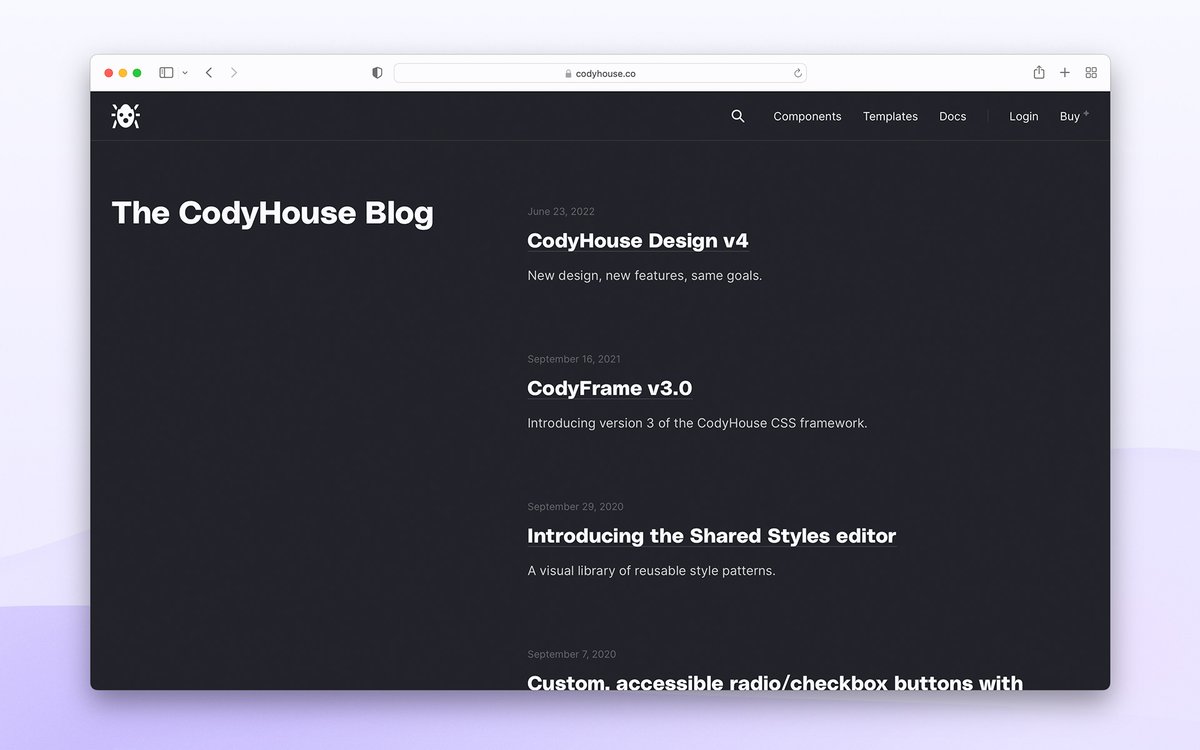Click the CodyHouse bug logo

point(125,116)
